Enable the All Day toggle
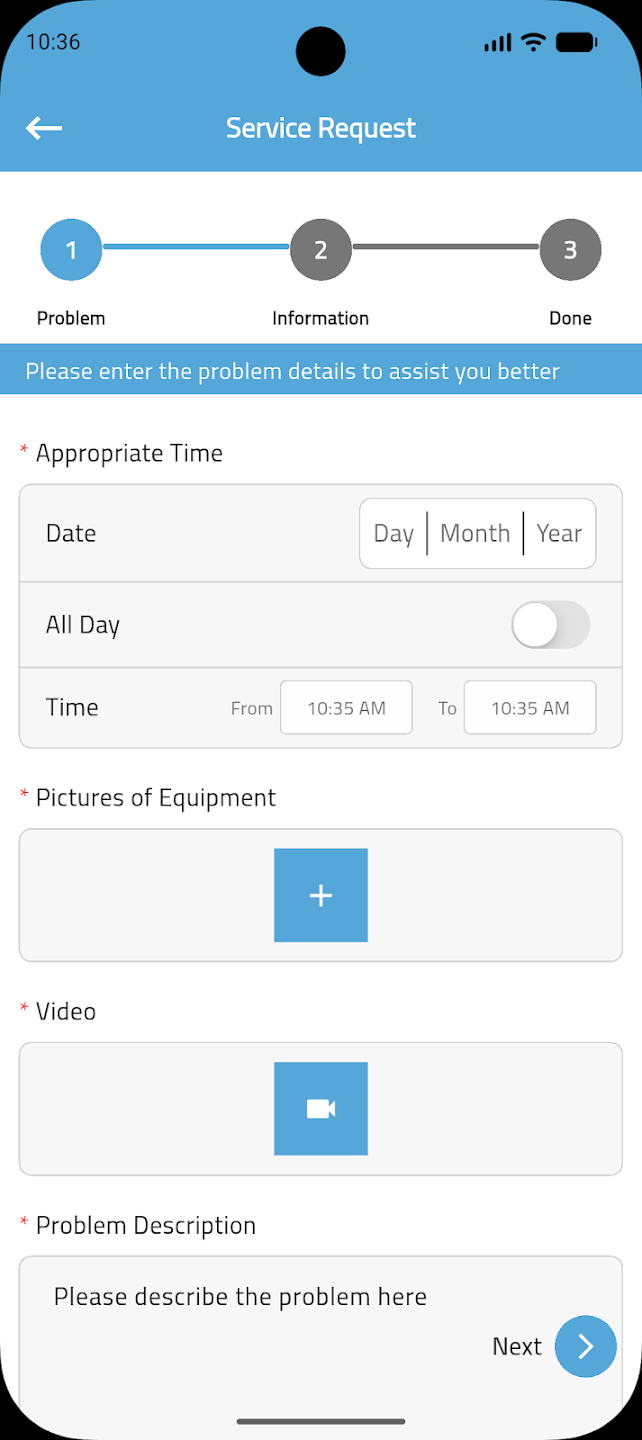The height and width of the screenshot is (1440, 642). pos(550,625)
